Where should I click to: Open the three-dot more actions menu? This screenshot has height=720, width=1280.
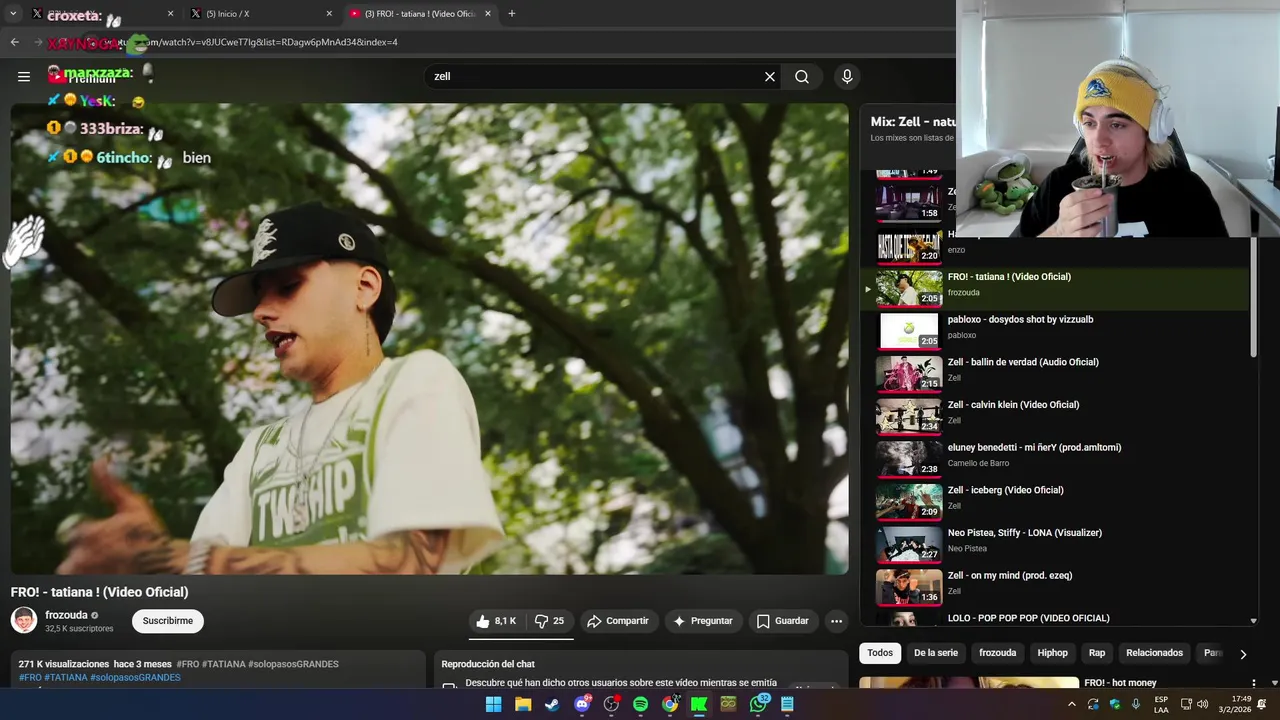pyautogui.click(x=836, y=621)
